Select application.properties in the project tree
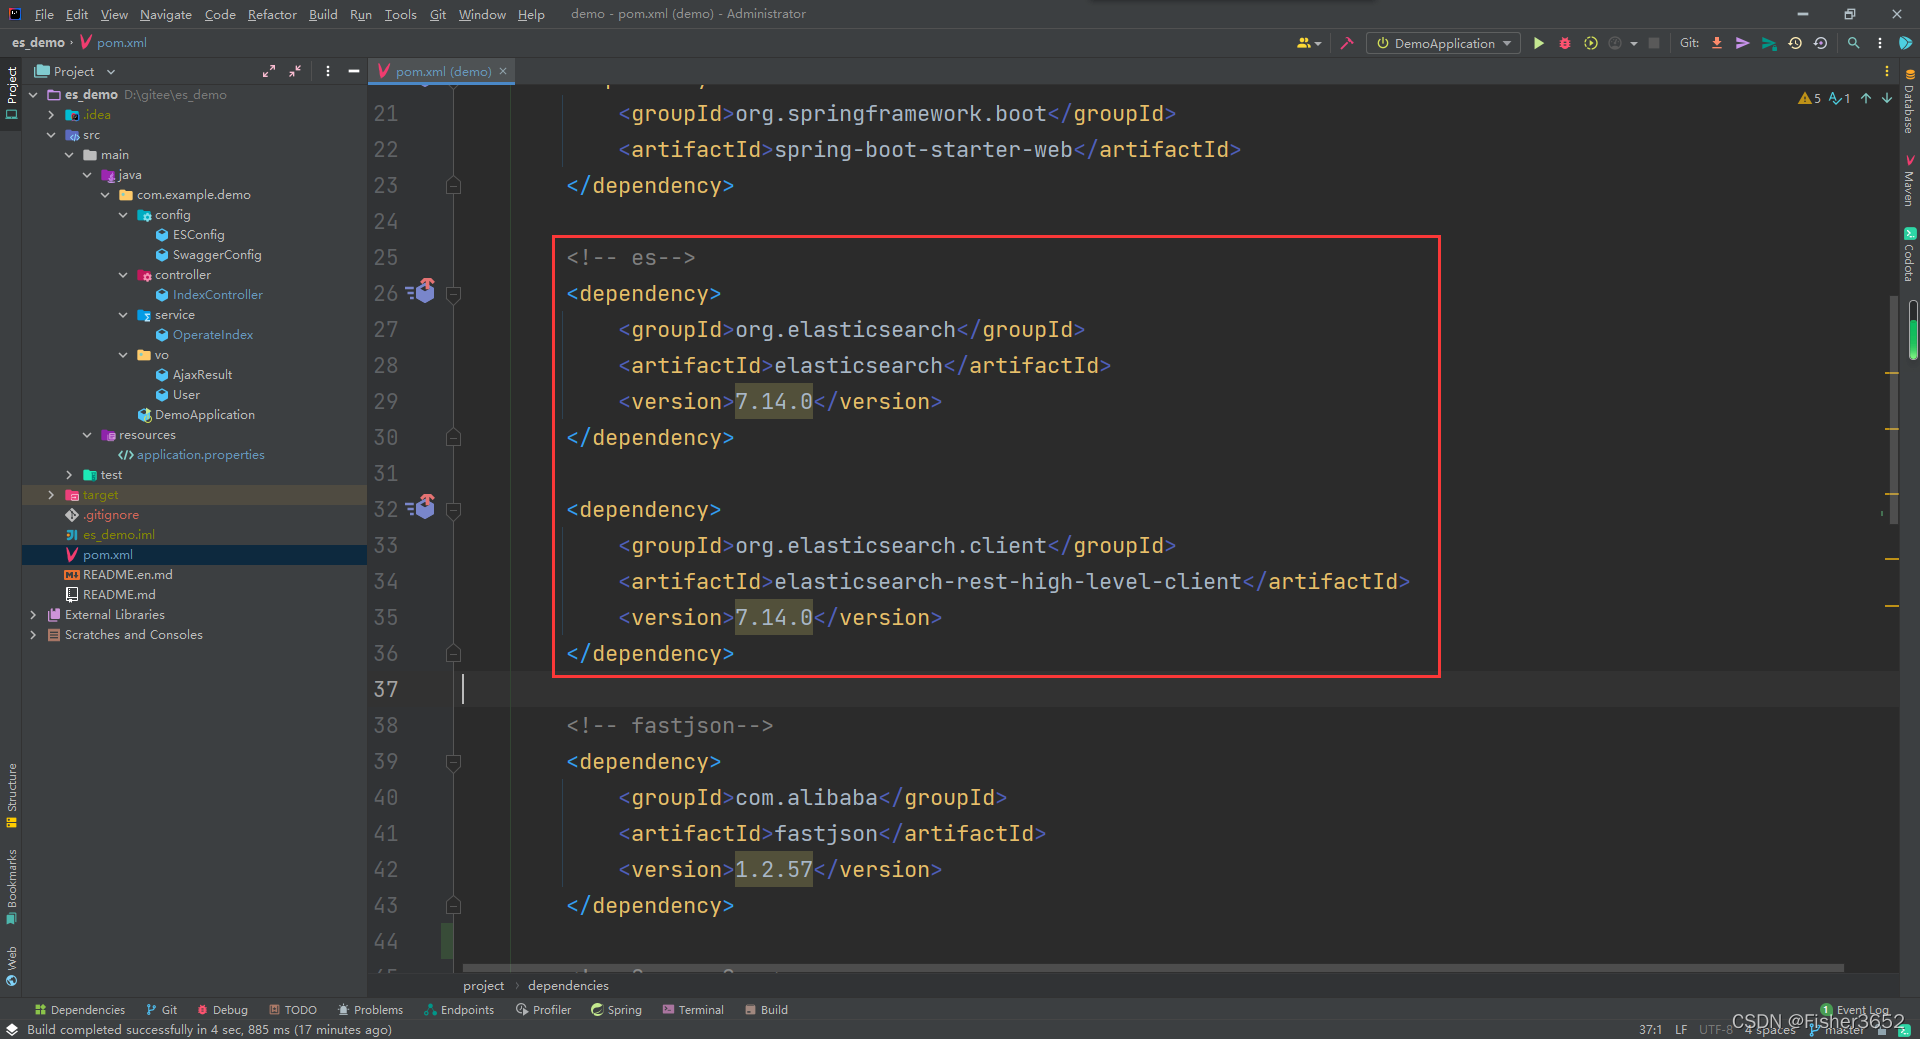The width and height of the screenshot is (1920, 1039). [200, 455]
